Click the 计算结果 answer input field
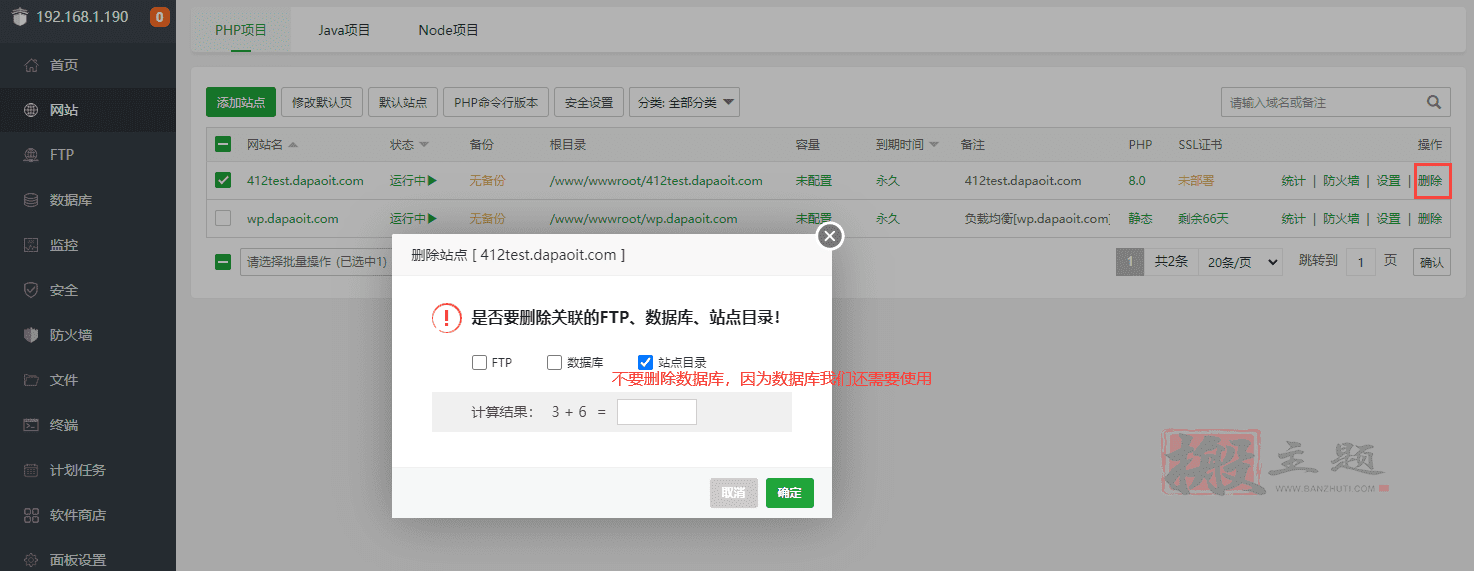 tap(657, 412)
